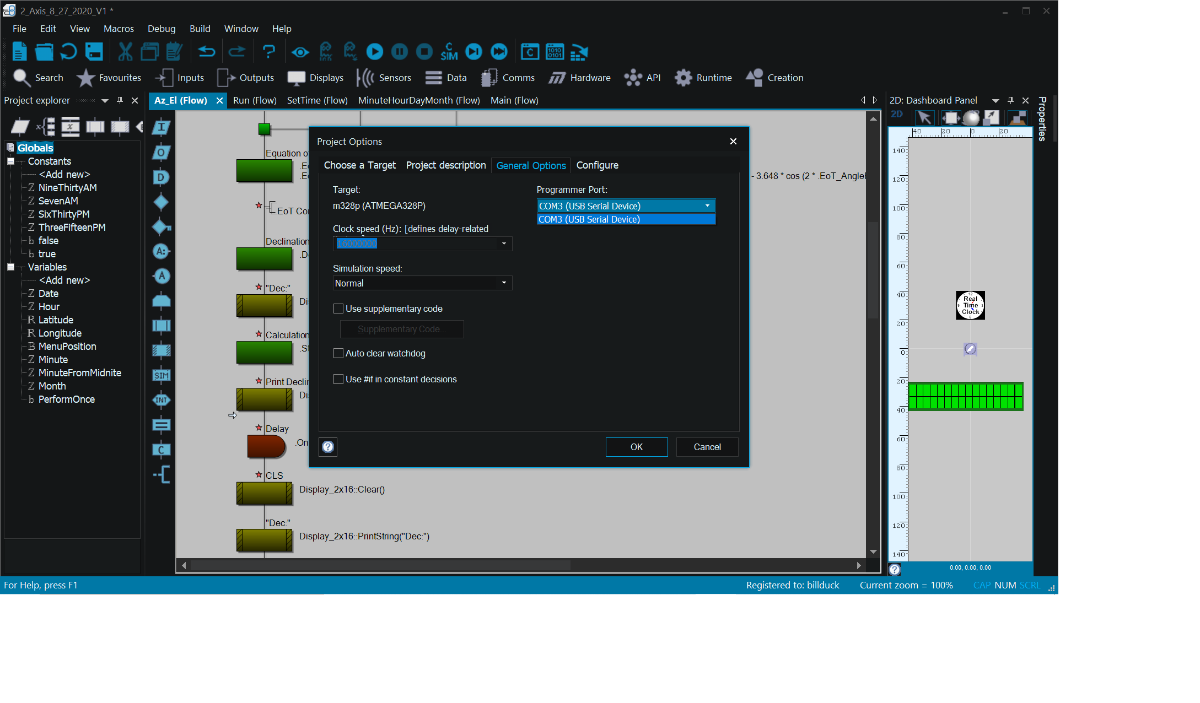The image size is (1200, 703).
Task: Click the Open project folder icon
Action: 44,52
